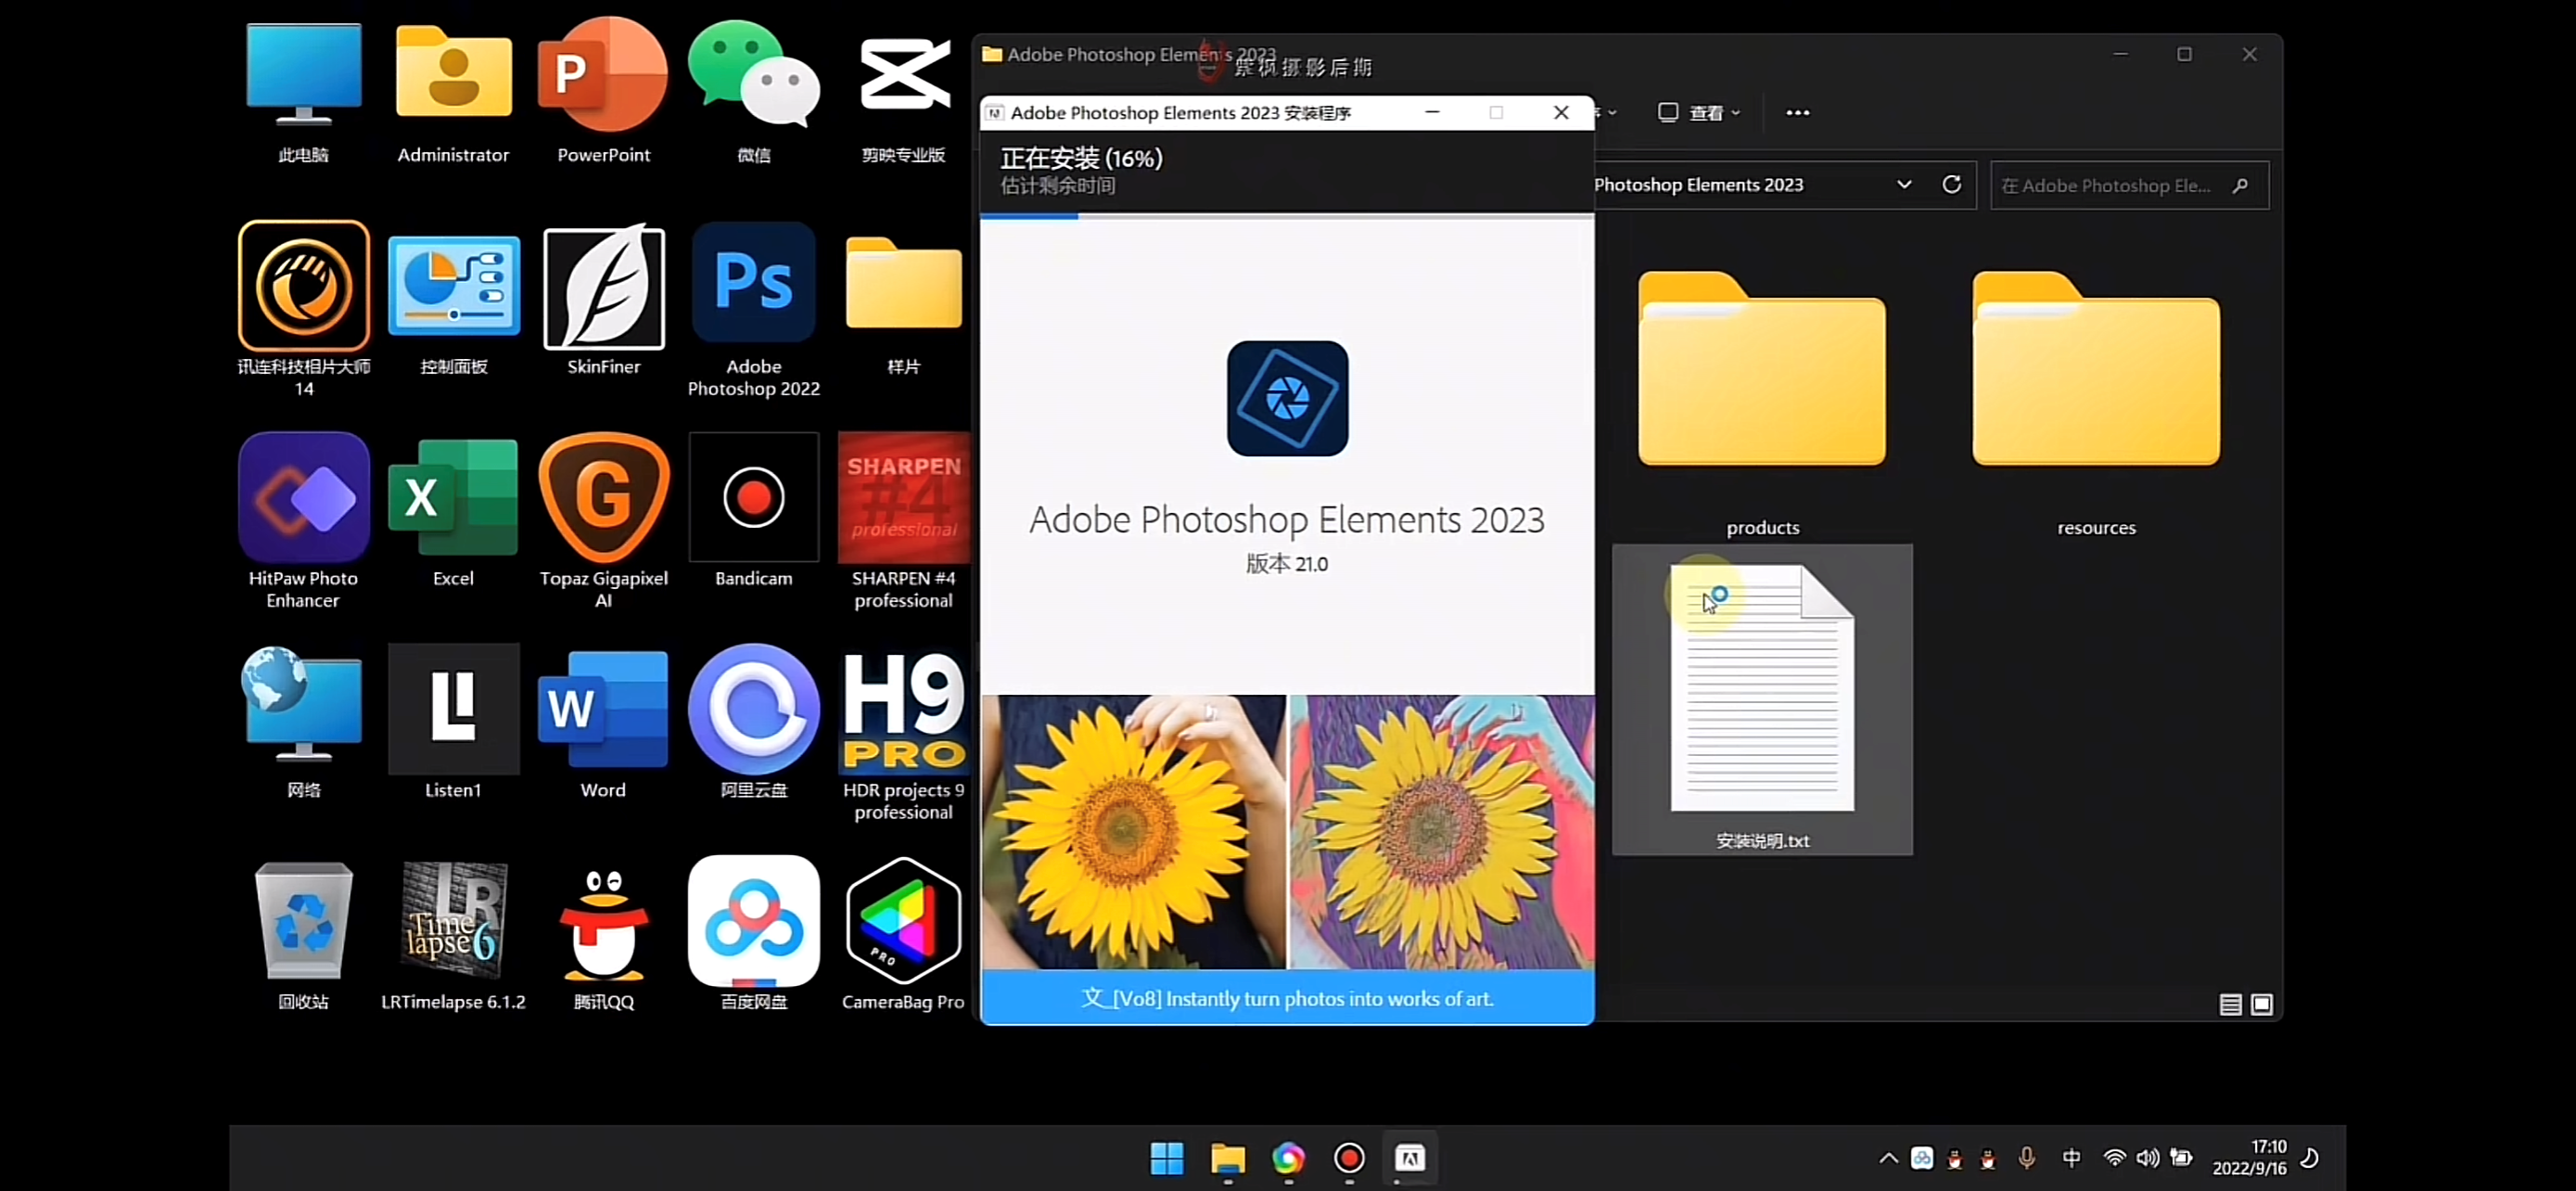Open File Explorer from the taskbar
2576x1191 pixels.
[1227, 1158]
